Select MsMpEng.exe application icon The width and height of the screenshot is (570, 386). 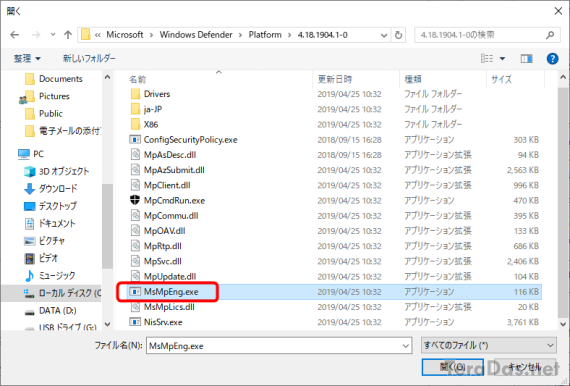pos(135,292)
